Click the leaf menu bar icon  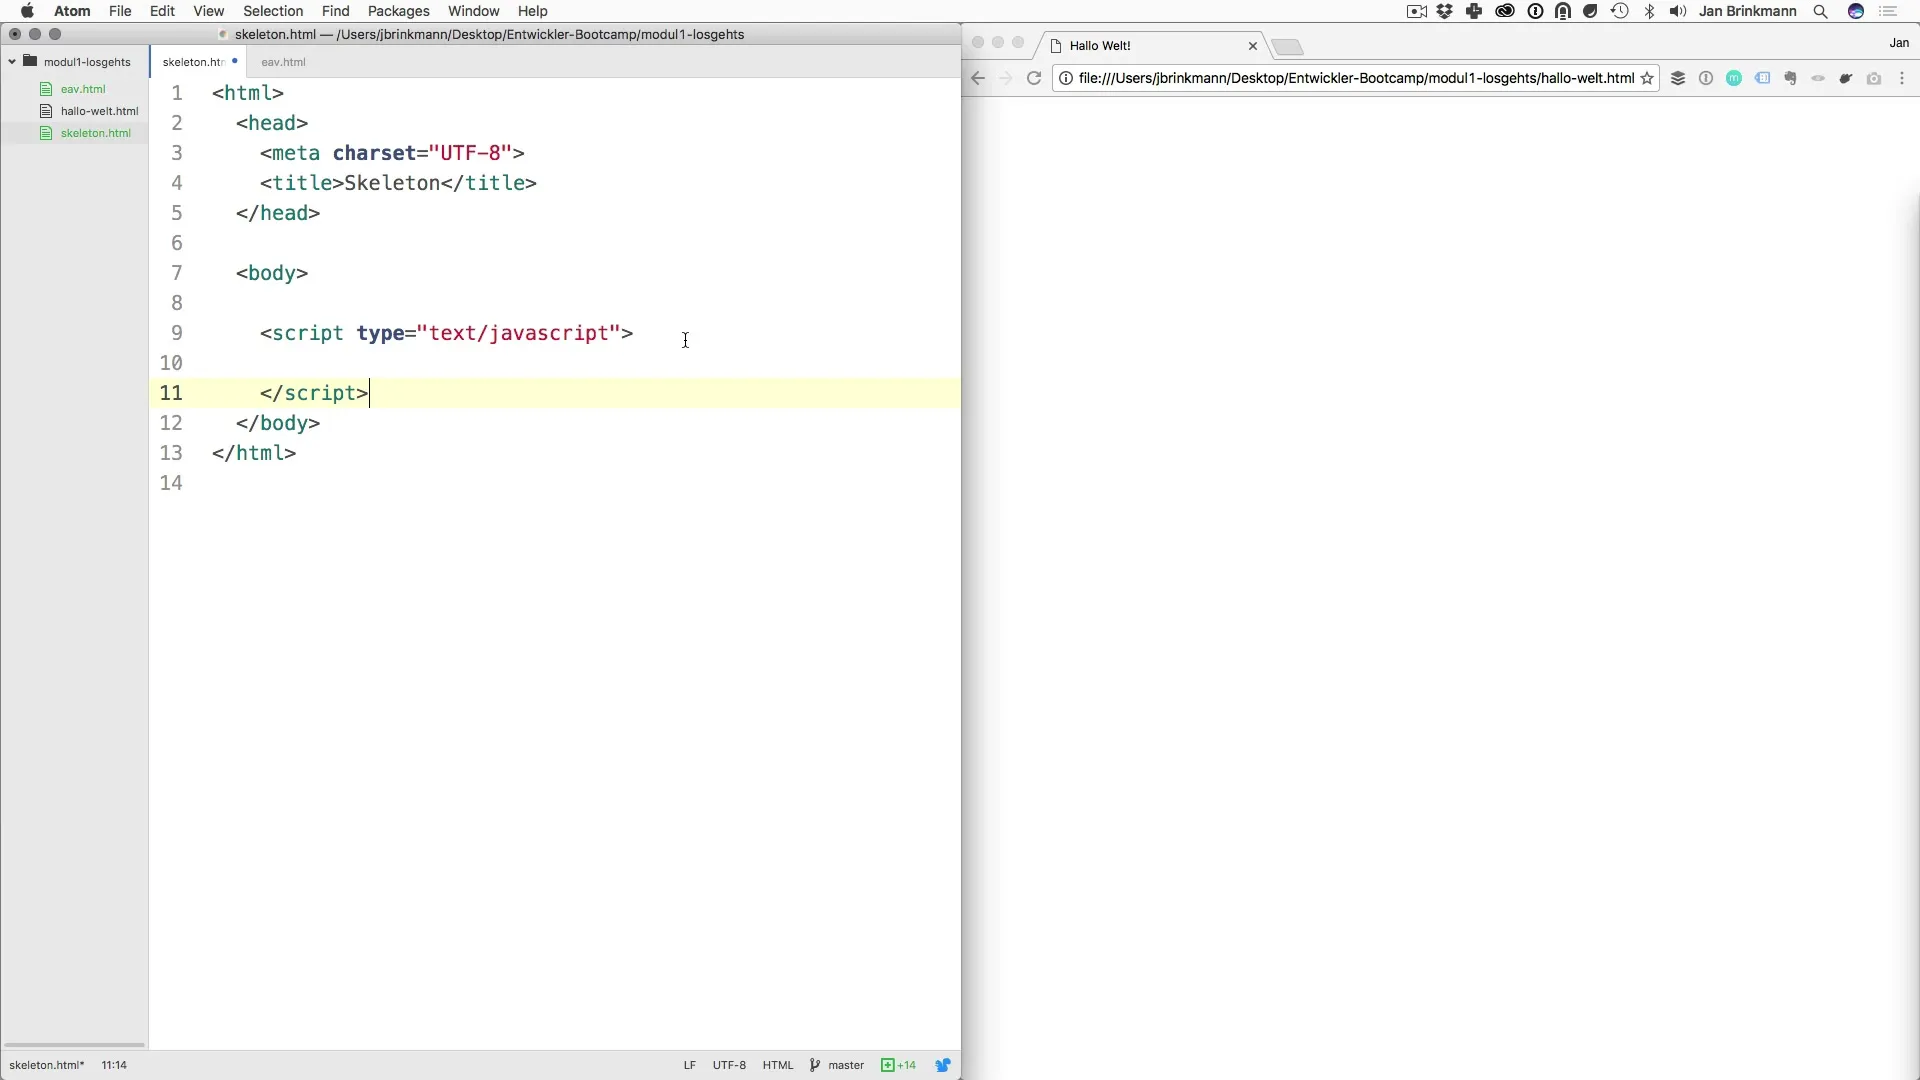pos(1591,11)
